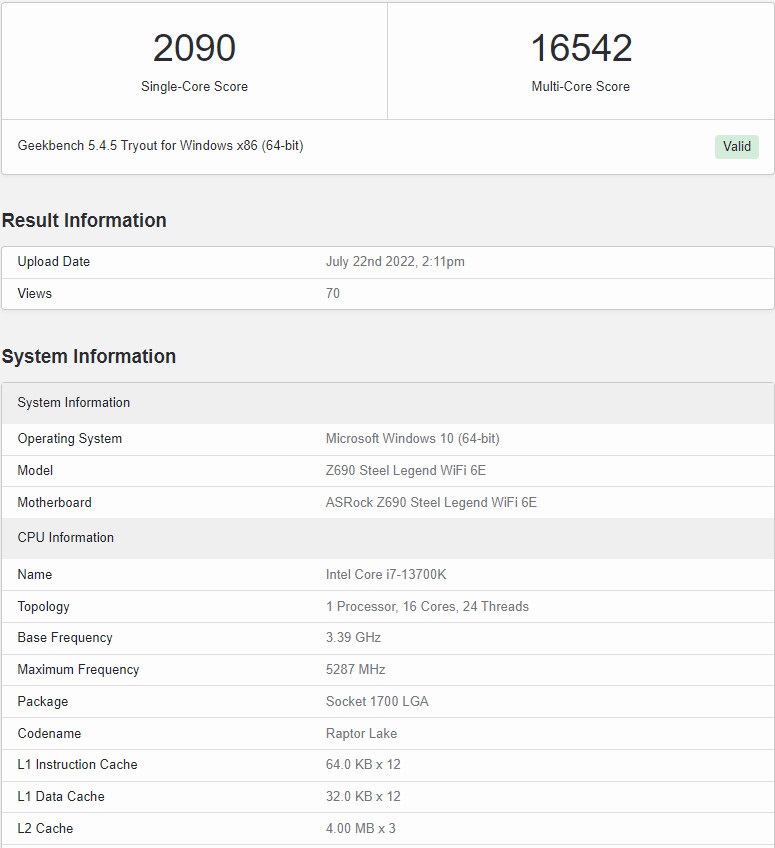Click the System Information section heading
The height and width of the screenshot is (848, 775).
click(x=89, y=356)
